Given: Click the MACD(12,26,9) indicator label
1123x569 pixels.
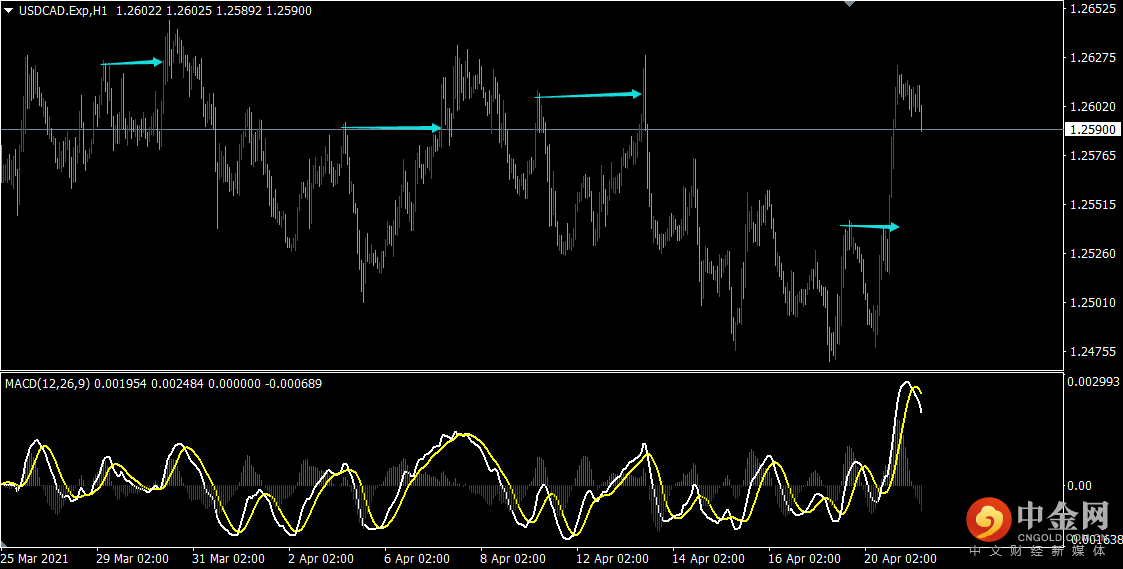Looking at the screenshot, I should point(48,384).
